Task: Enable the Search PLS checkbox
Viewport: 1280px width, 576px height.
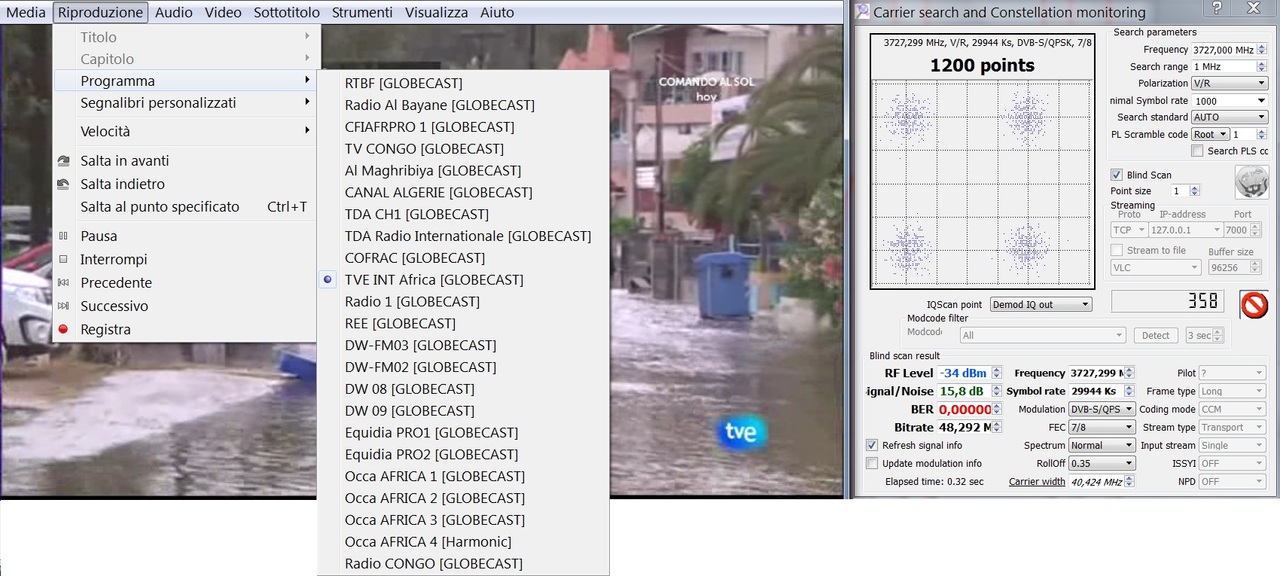Action: tap(1197, 151)
